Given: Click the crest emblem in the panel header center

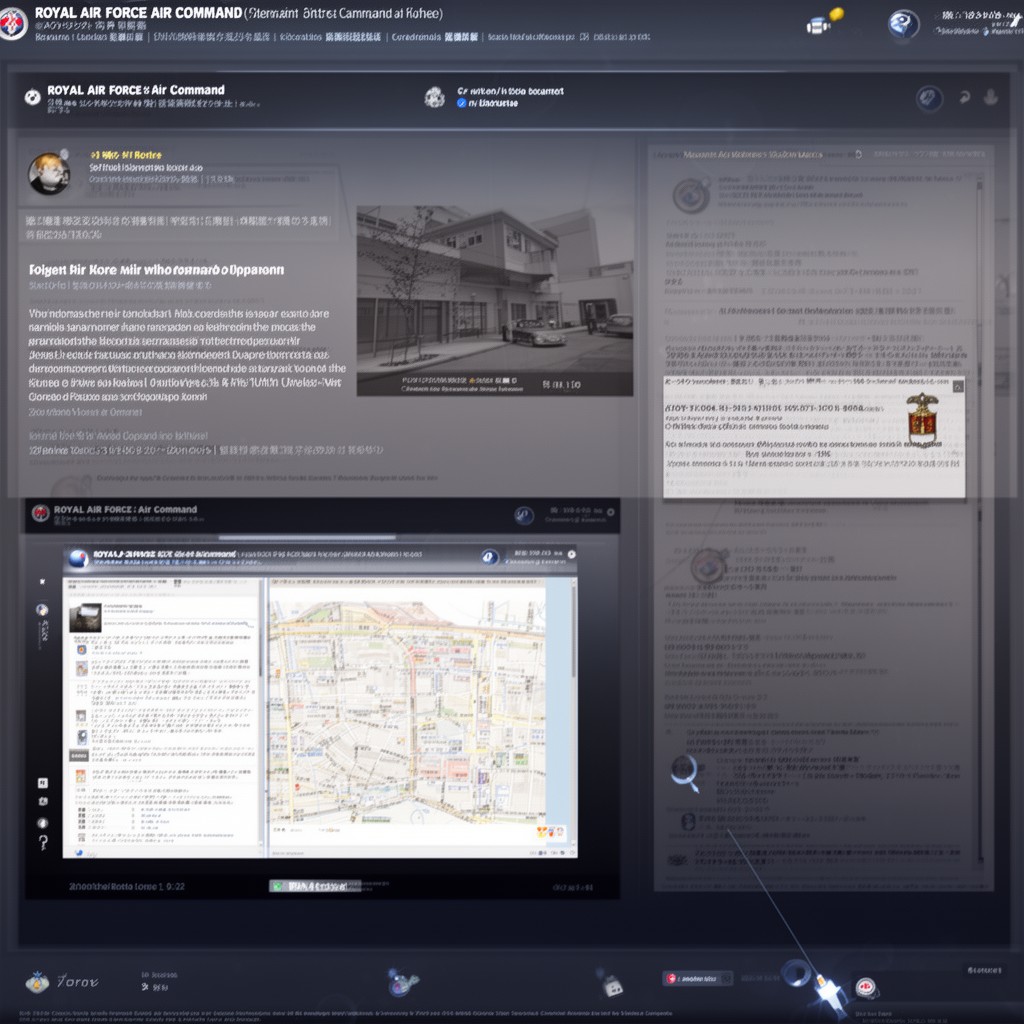Looking at the screenshot, I should [434, 97].
